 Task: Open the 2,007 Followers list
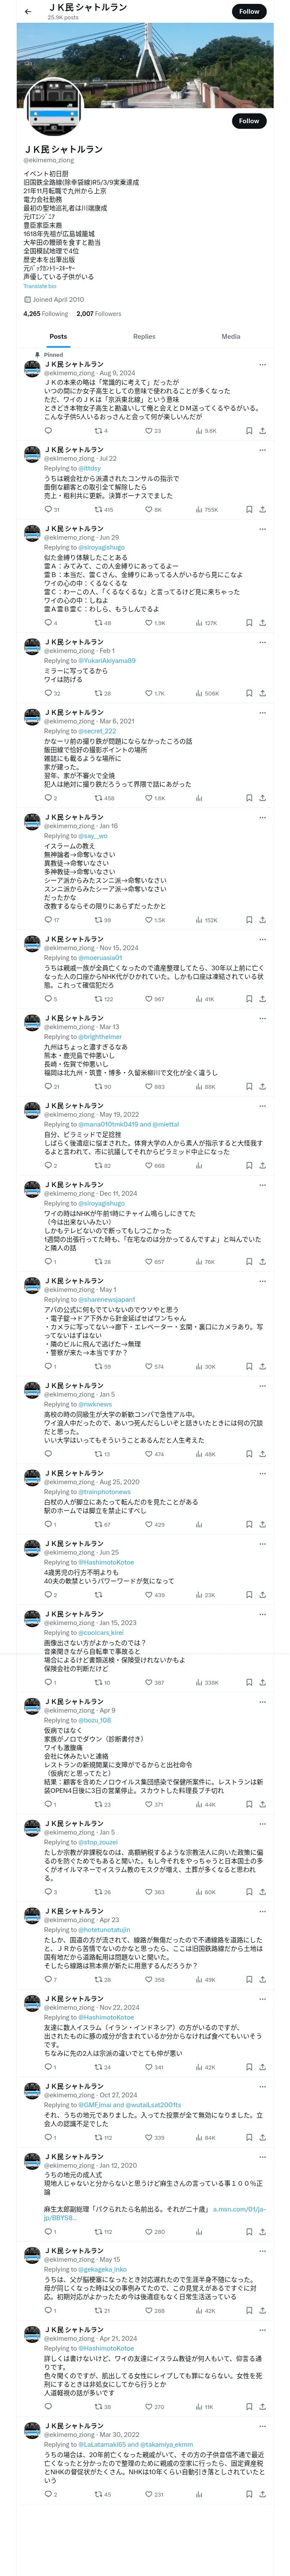pos(99,313)
